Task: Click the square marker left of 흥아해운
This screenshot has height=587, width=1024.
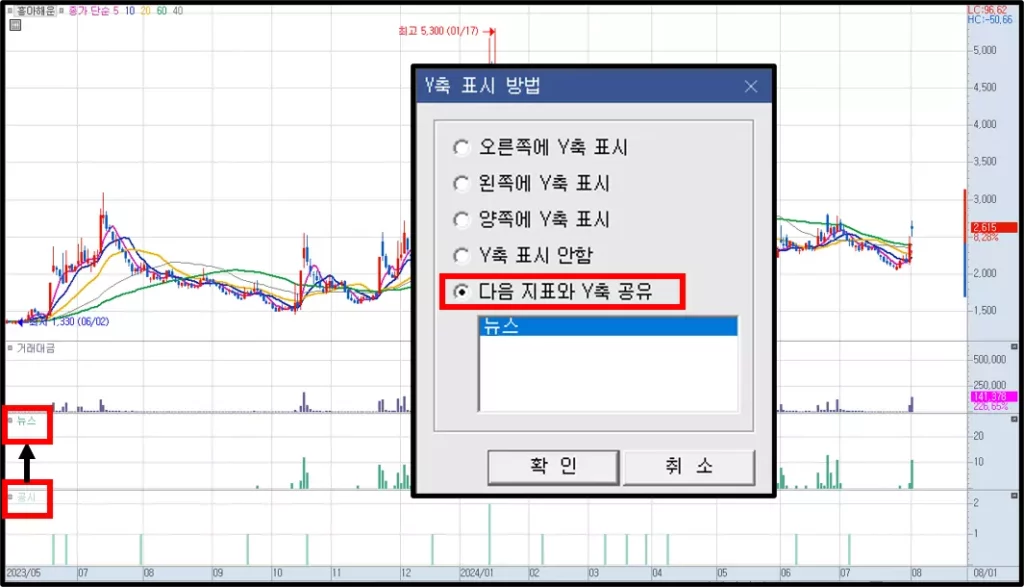Action: click(10, 11)
